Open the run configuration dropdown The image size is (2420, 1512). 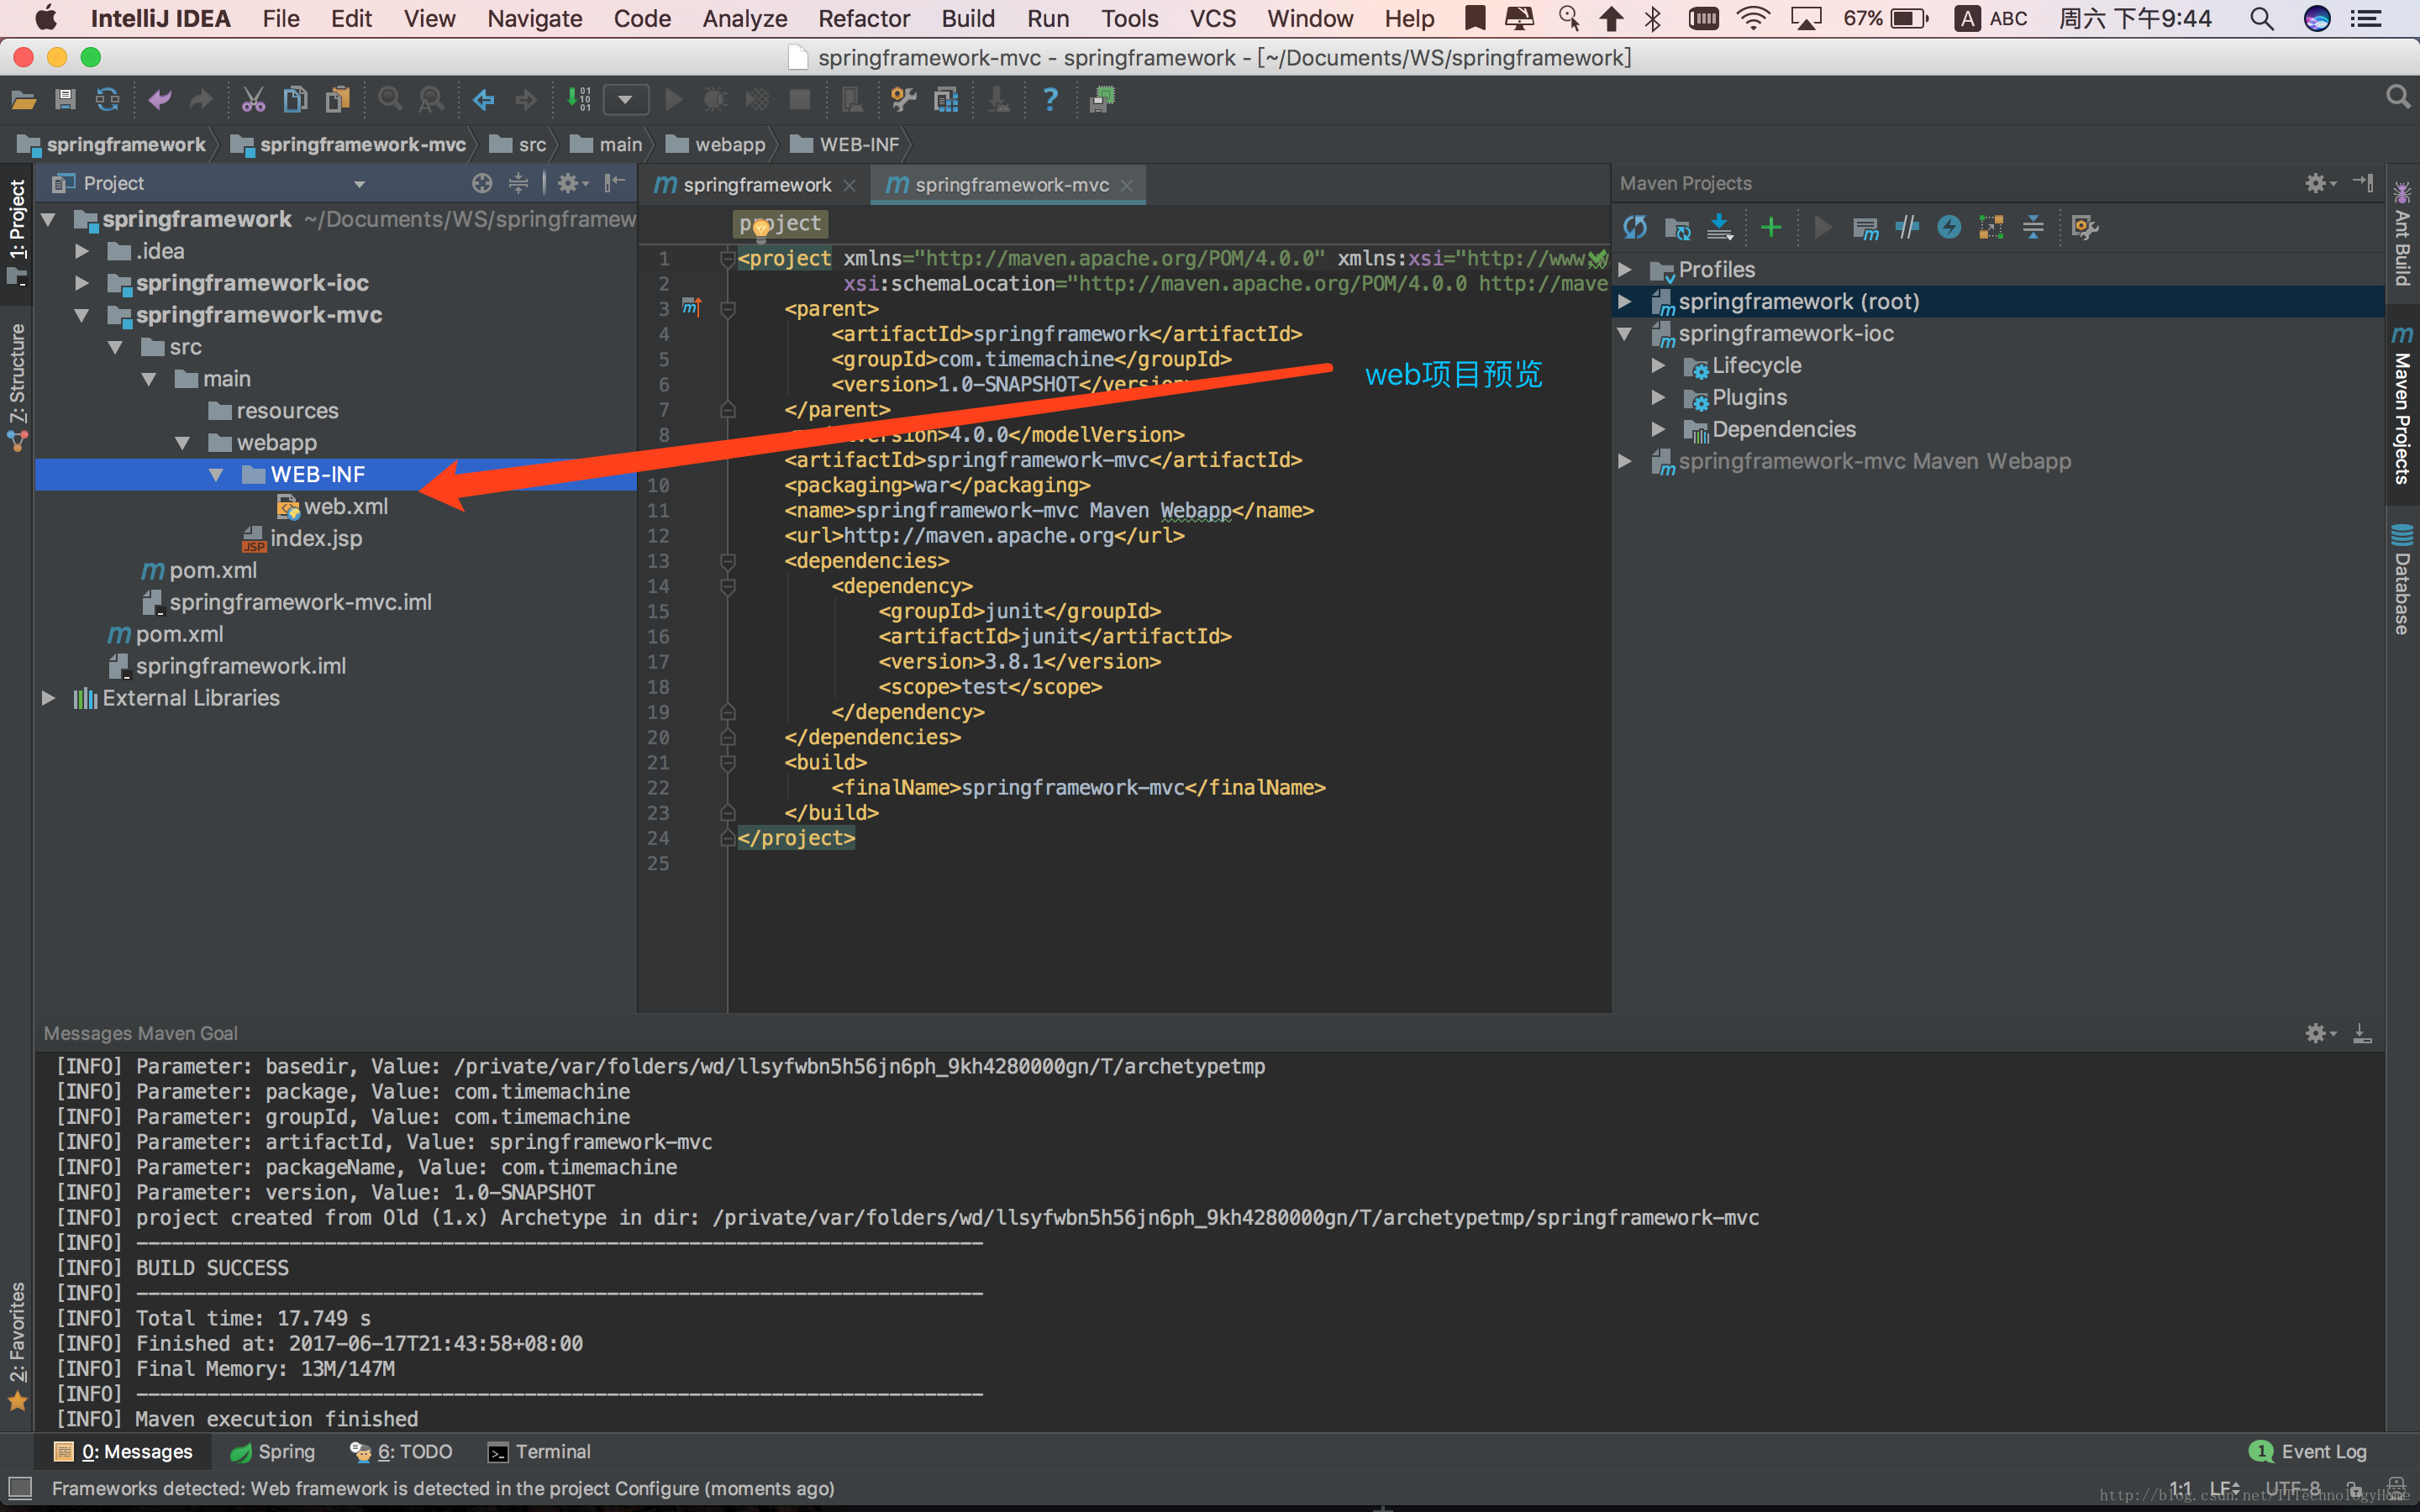point(626,99)
